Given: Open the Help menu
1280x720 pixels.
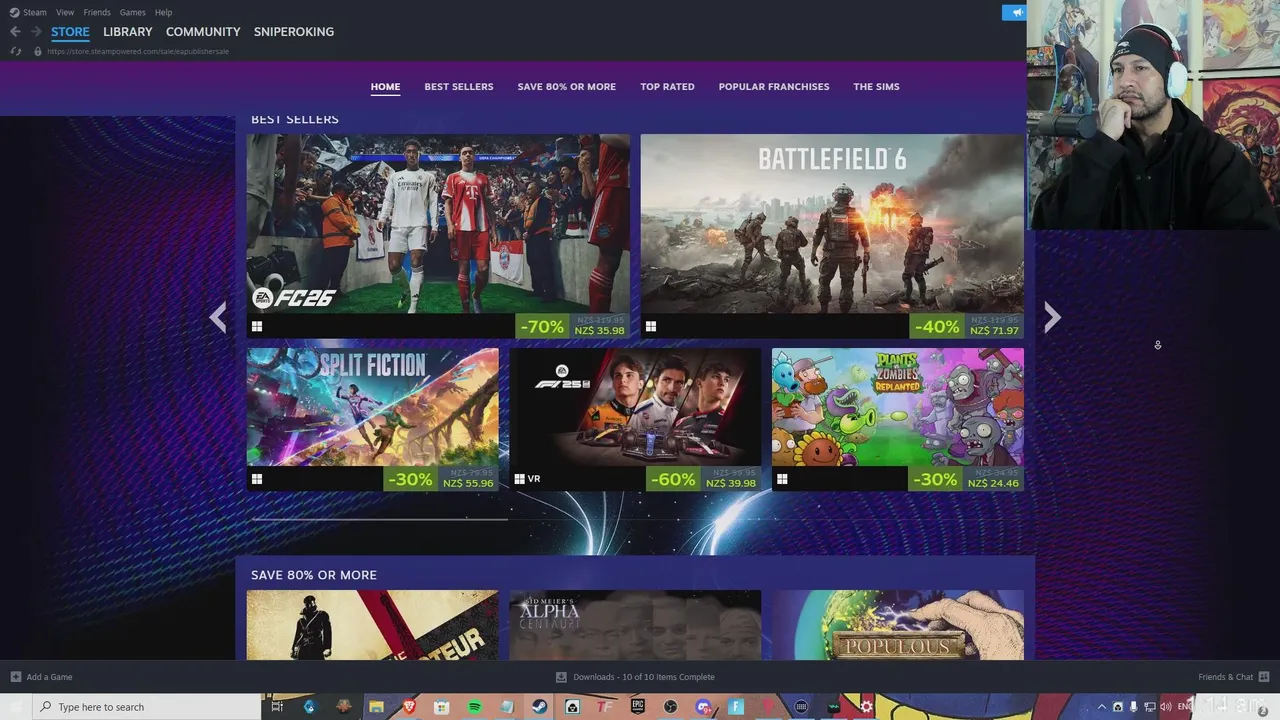Looking at the screenshot, I should pyautogui.click(x=164, y=12).
